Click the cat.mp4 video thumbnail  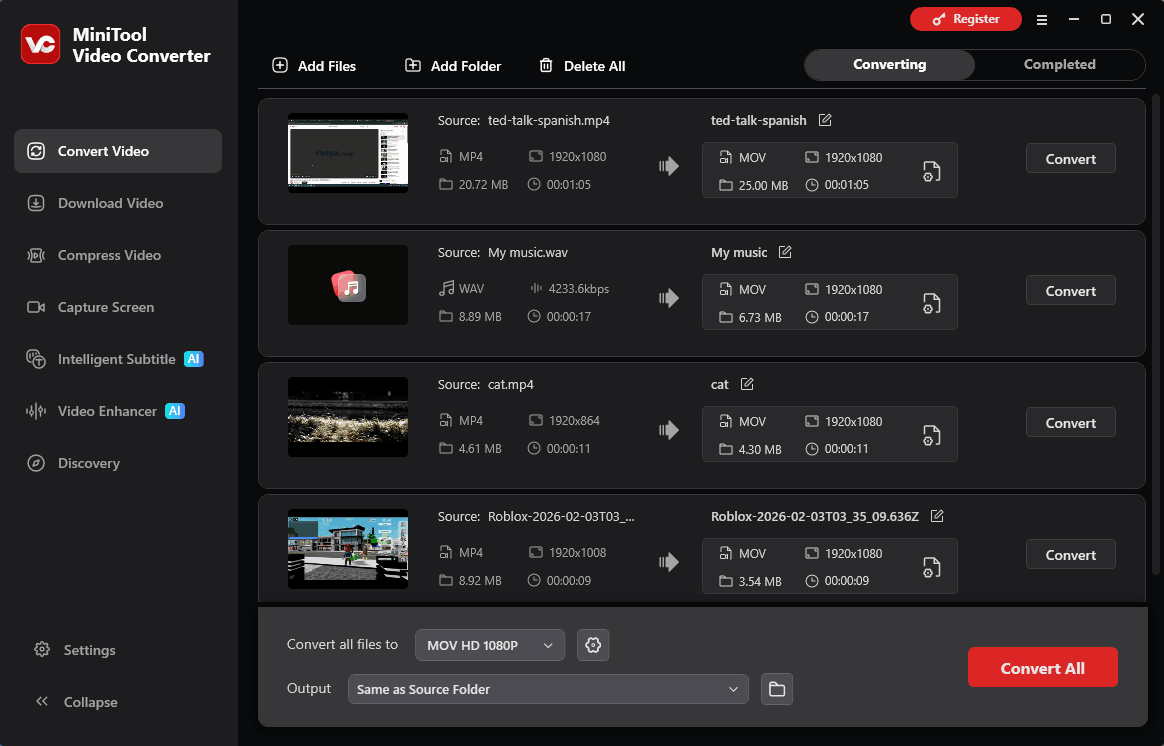point(347,417)
